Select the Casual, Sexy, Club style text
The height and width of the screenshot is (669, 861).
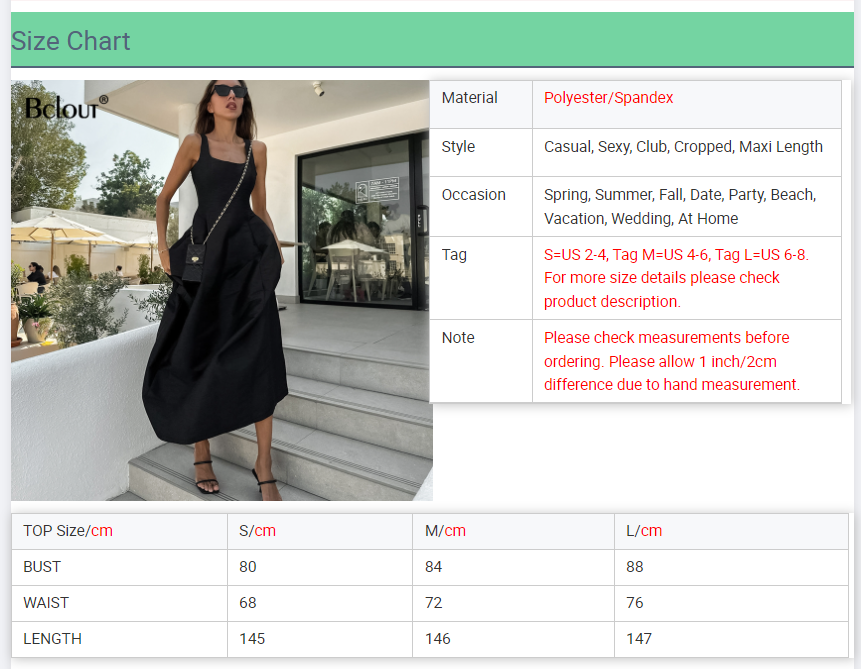coord(683,147)
